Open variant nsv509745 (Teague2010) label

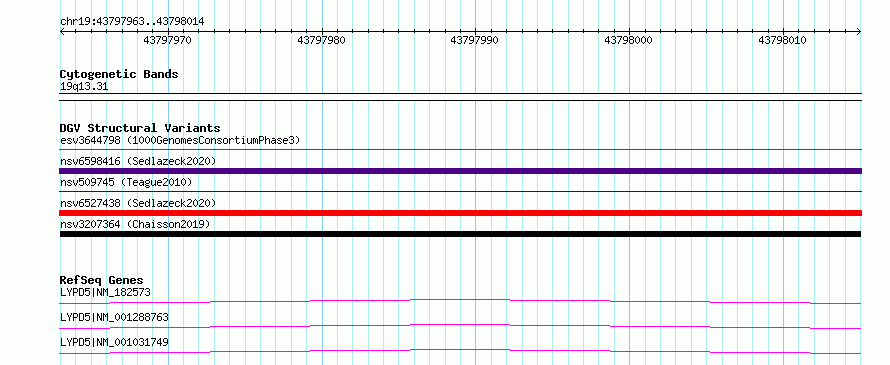click(x=126, y=182)
